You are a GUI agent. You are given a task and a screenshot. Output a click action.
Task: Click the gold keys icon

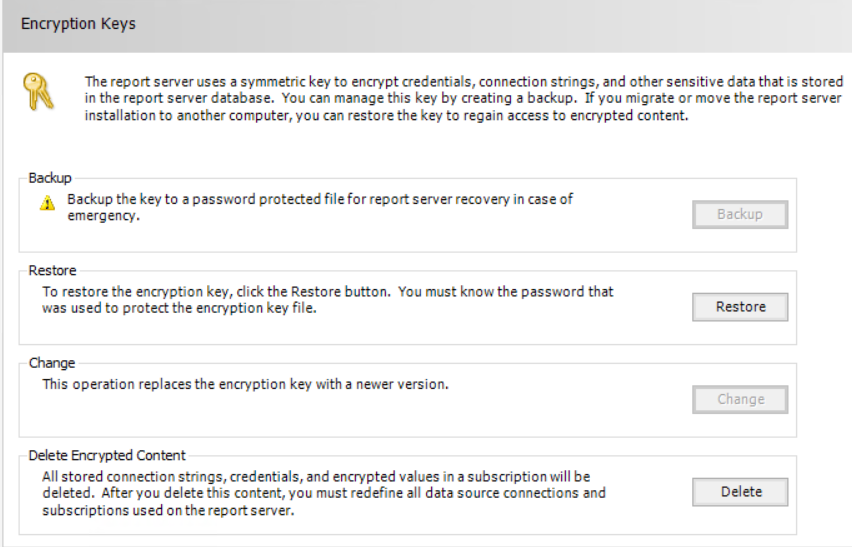point(37,93)
